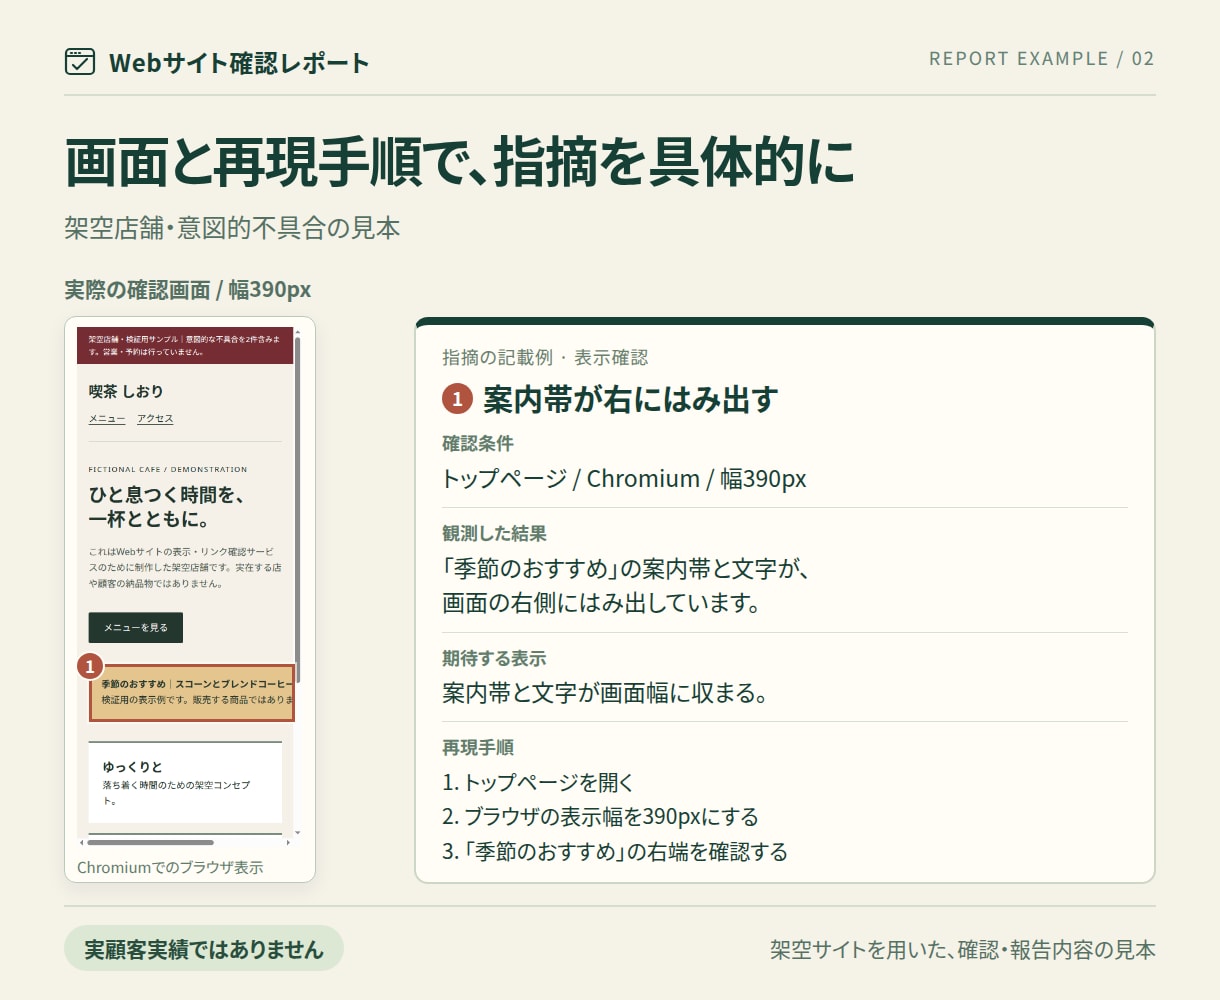Click the Chromiumでのブラウザ表示 caption
Image resolution: width=1220 pixels, height=1000 pixels.
pos(170,867)
